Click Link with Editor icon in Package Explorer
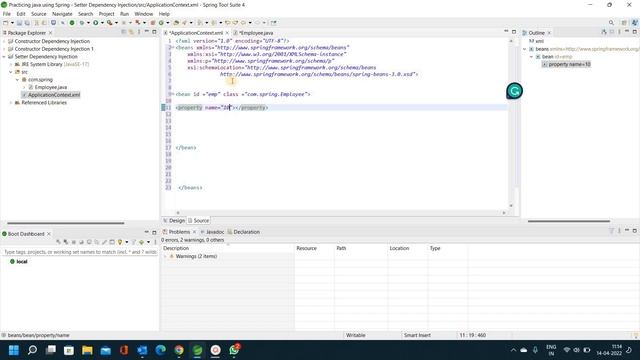 coord(131,32)
